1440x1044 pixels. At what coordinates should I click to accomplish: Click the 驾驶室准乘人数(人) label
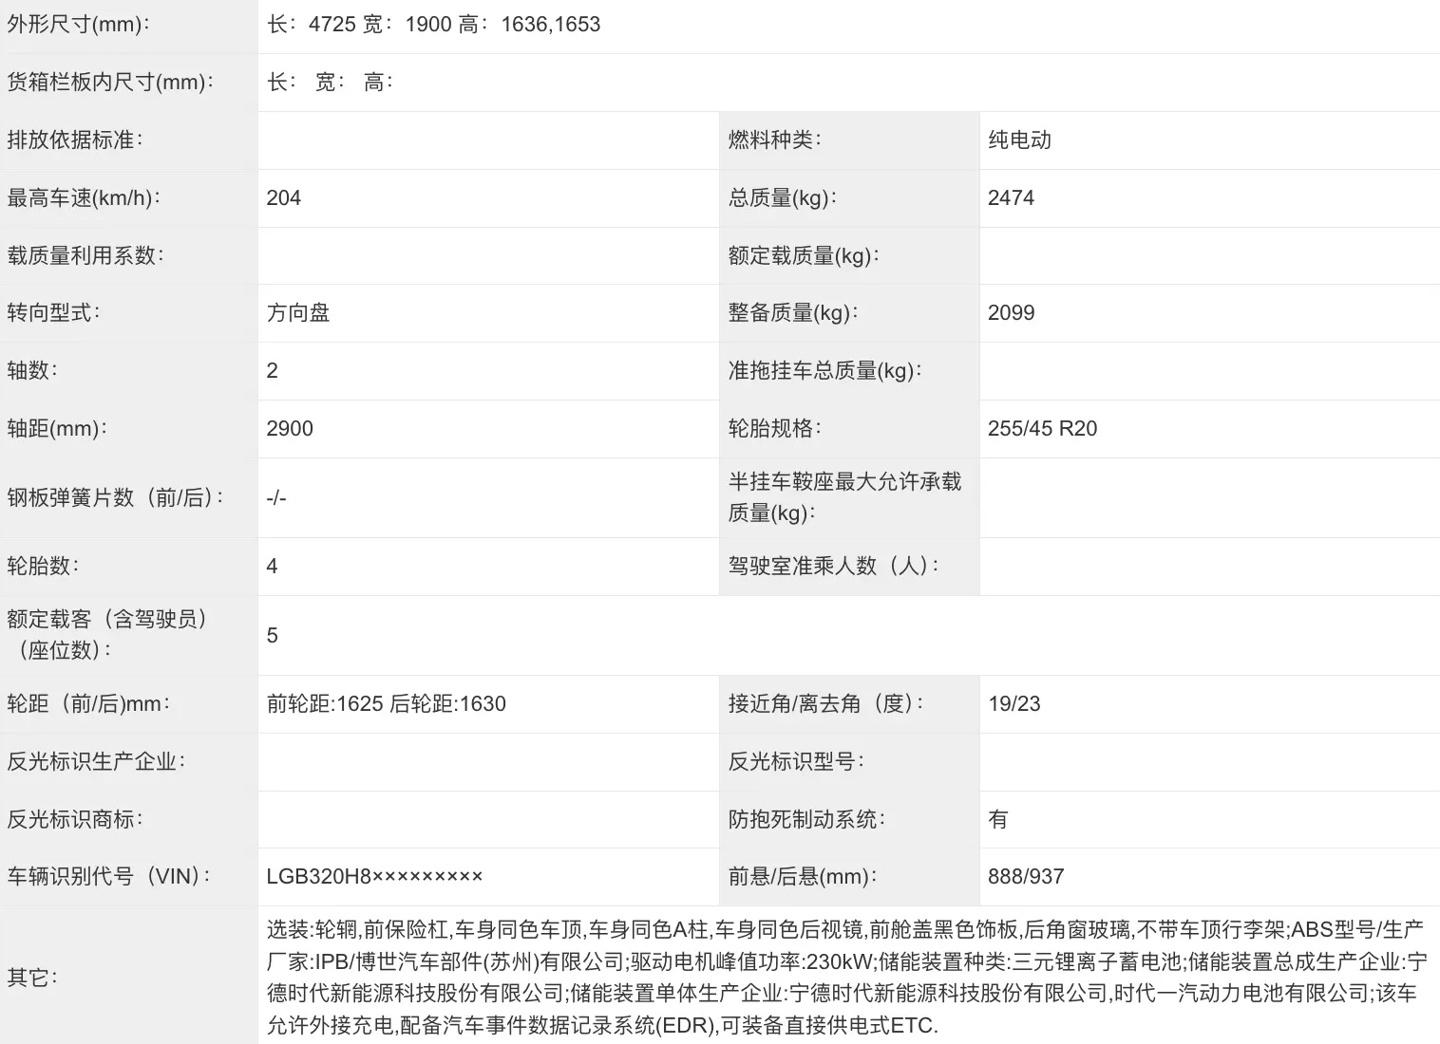tap(834, 566)
